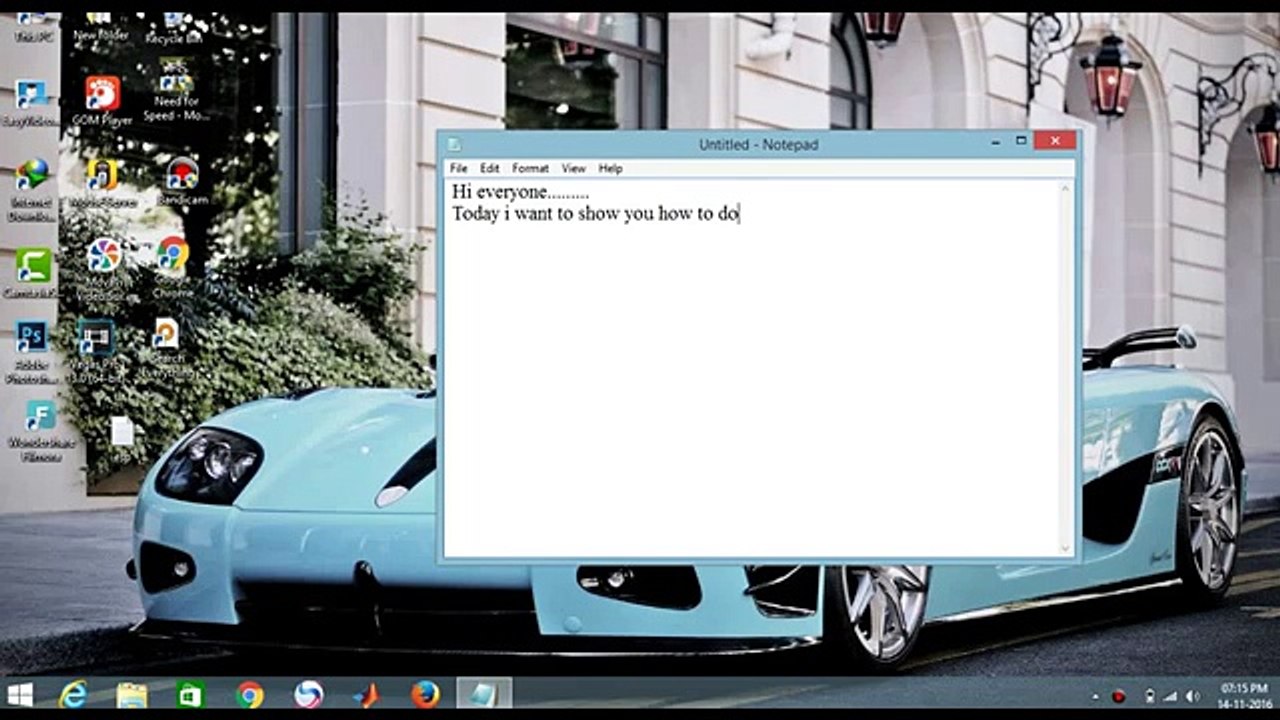
Task: Select the This PC desktop icon
Action: tap(32, 27)
